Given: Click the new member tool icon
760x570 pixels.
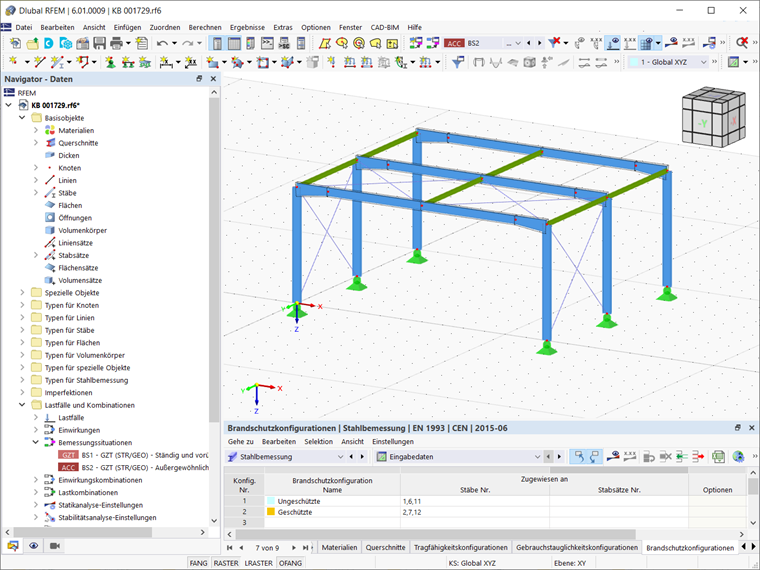Looking at the screenshot, I should (x=57, y=62).
